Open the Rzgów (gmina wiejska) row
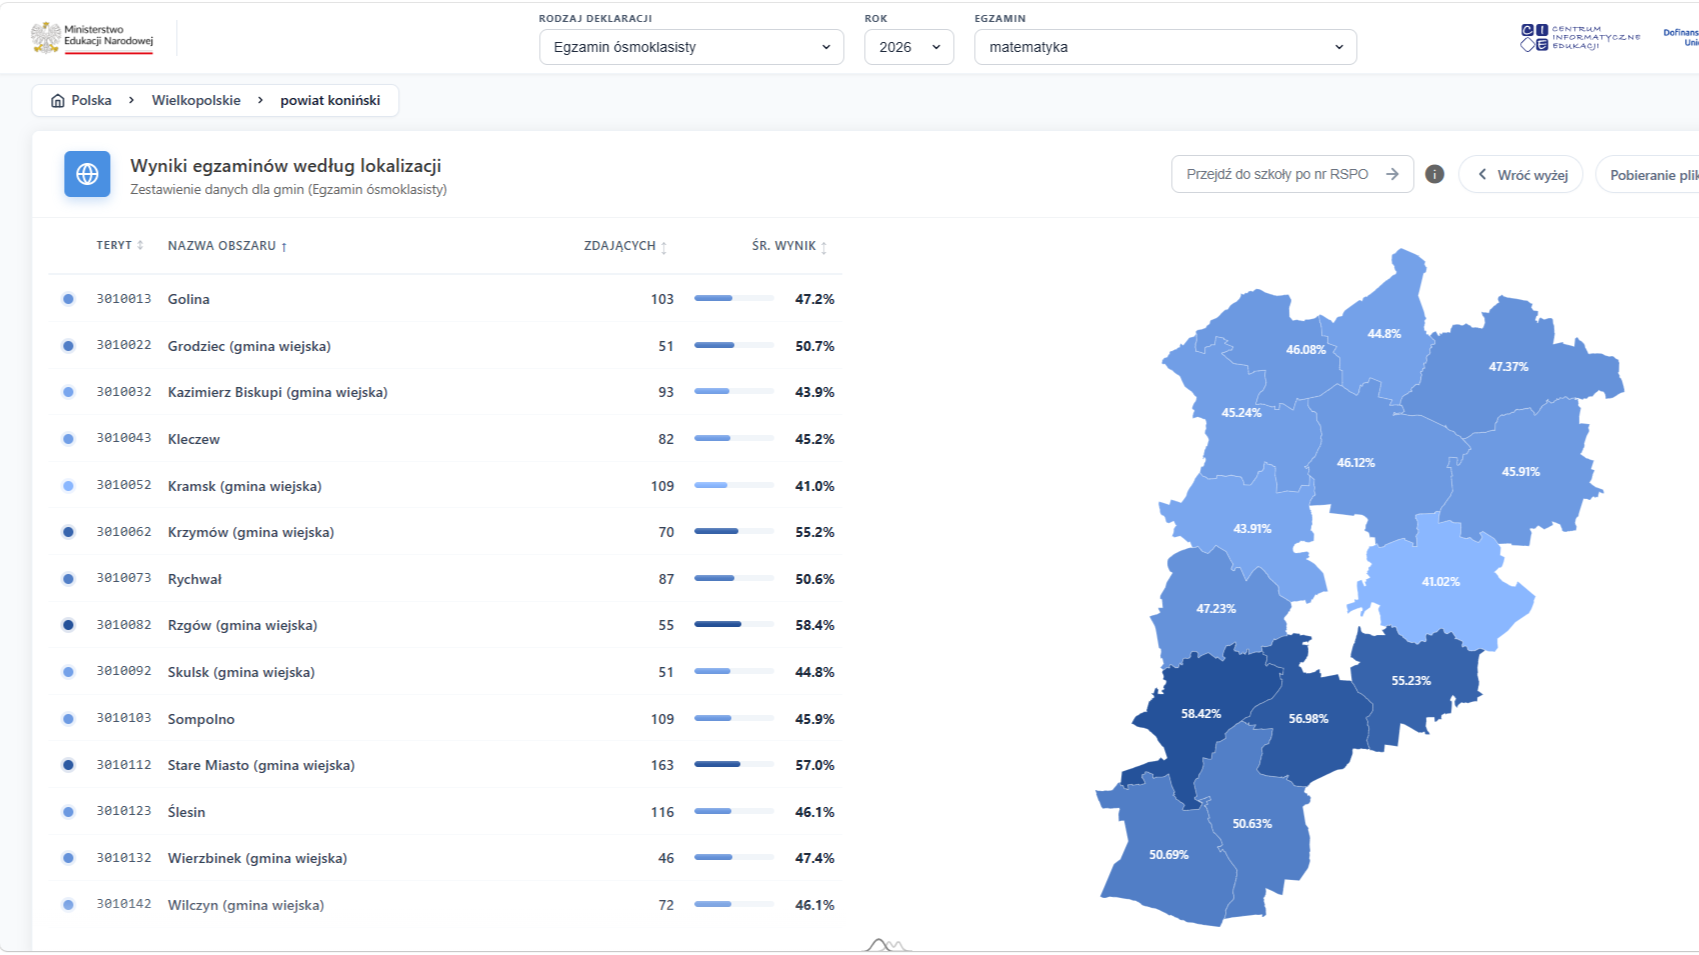 tap(445, 625)
